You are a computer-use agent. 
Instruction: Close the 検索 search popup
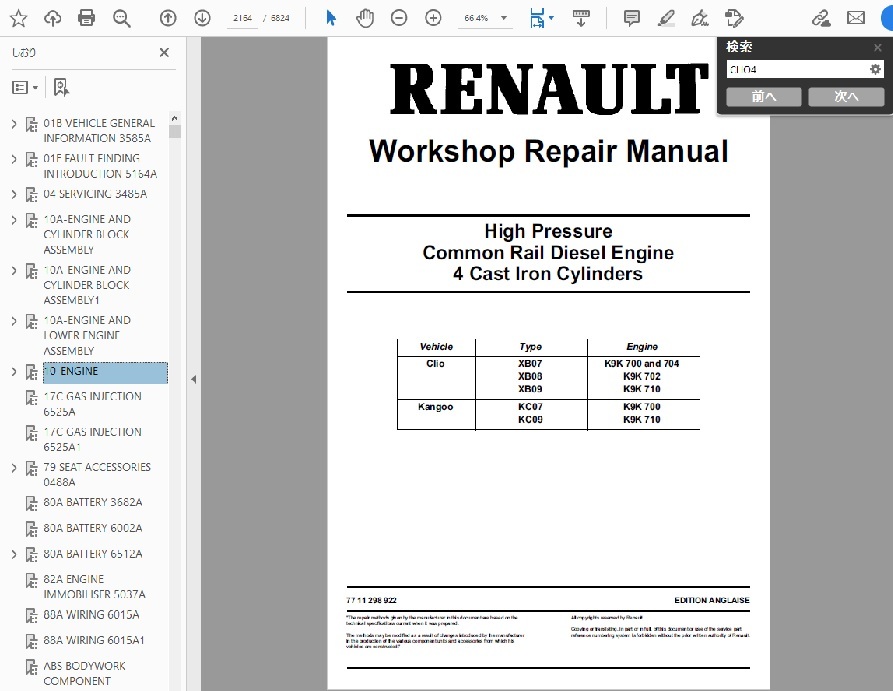tap(878, 48)
